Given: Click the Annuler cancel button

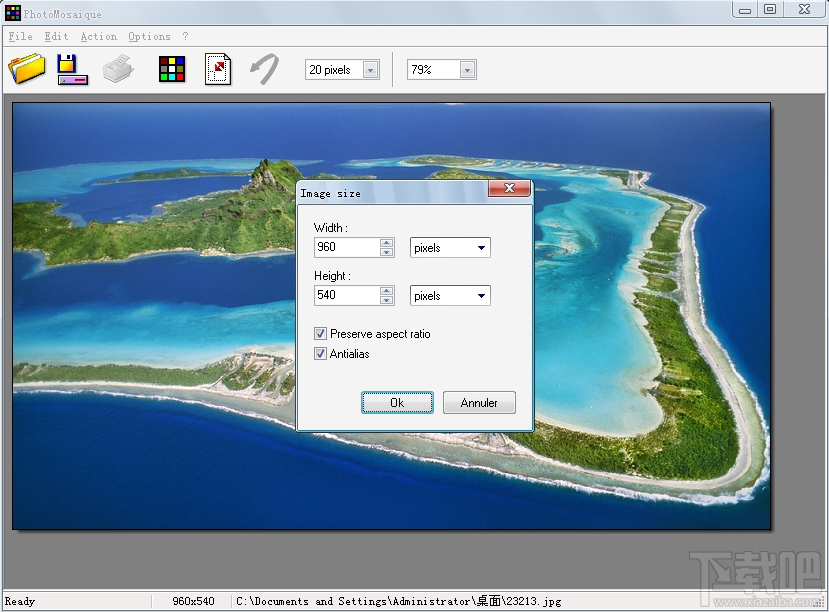Looking at the screenshot, I should [479, 403].
